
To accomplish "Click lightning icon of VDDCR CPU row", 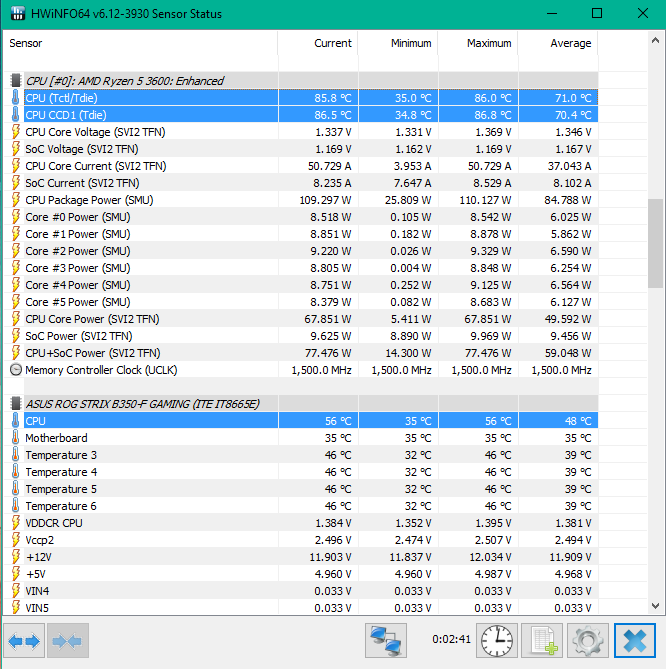I will tap(16, 523).
